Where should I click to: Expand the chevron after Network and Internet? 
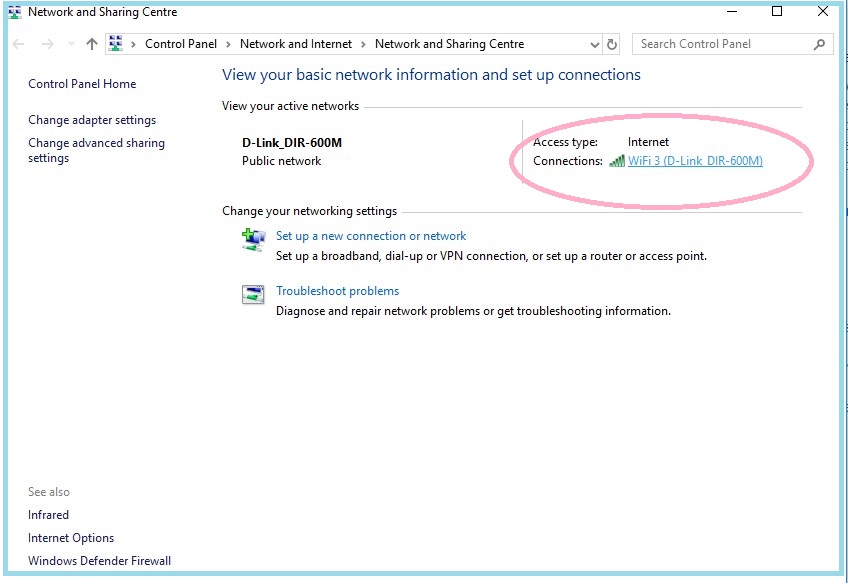pyautogui.click(x=363, y=44)
